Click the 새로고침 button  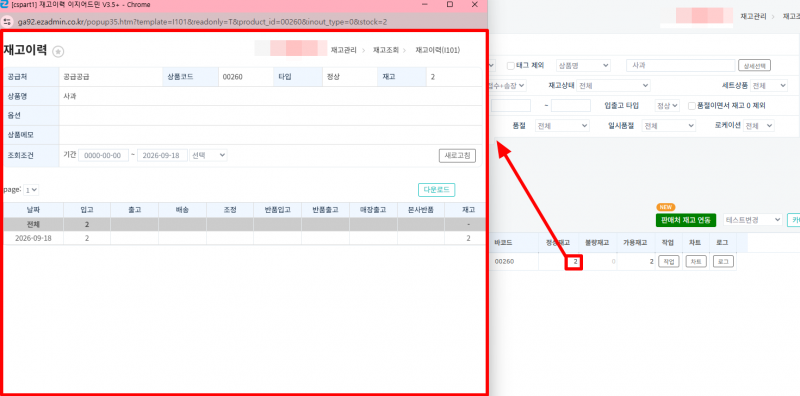coord(458,156)
